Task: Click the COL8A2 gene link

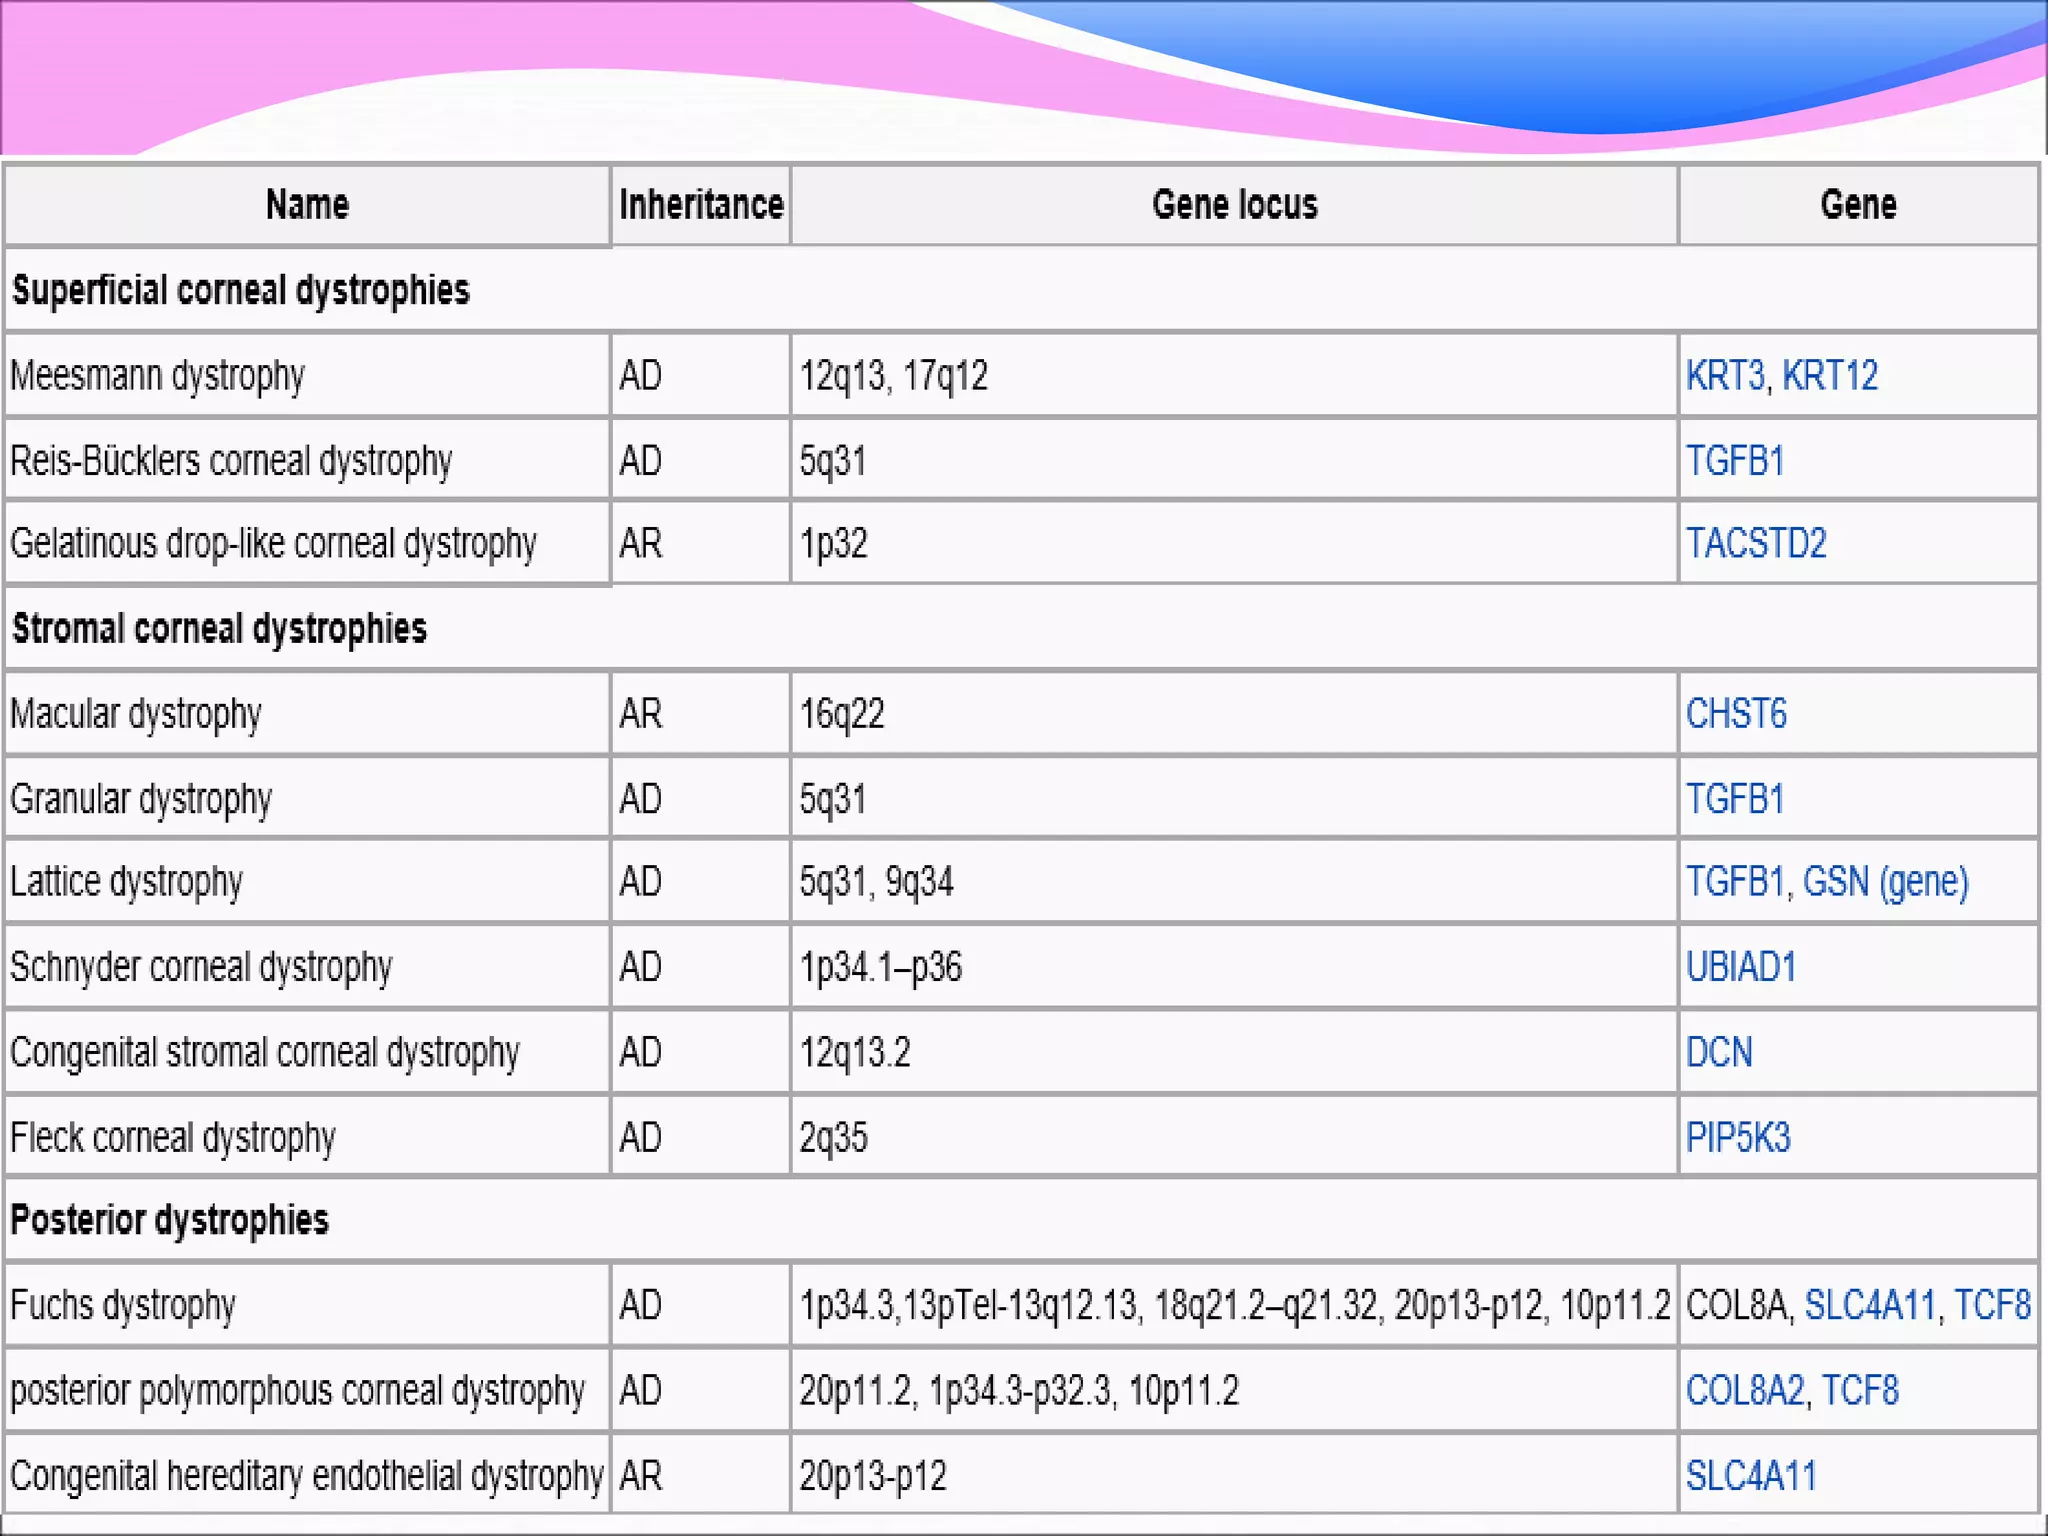Action: point(1745,1391)
